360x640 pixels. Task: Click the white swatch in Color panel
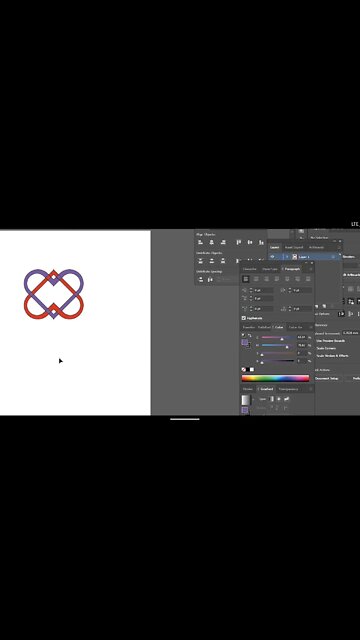click(252, 370)
